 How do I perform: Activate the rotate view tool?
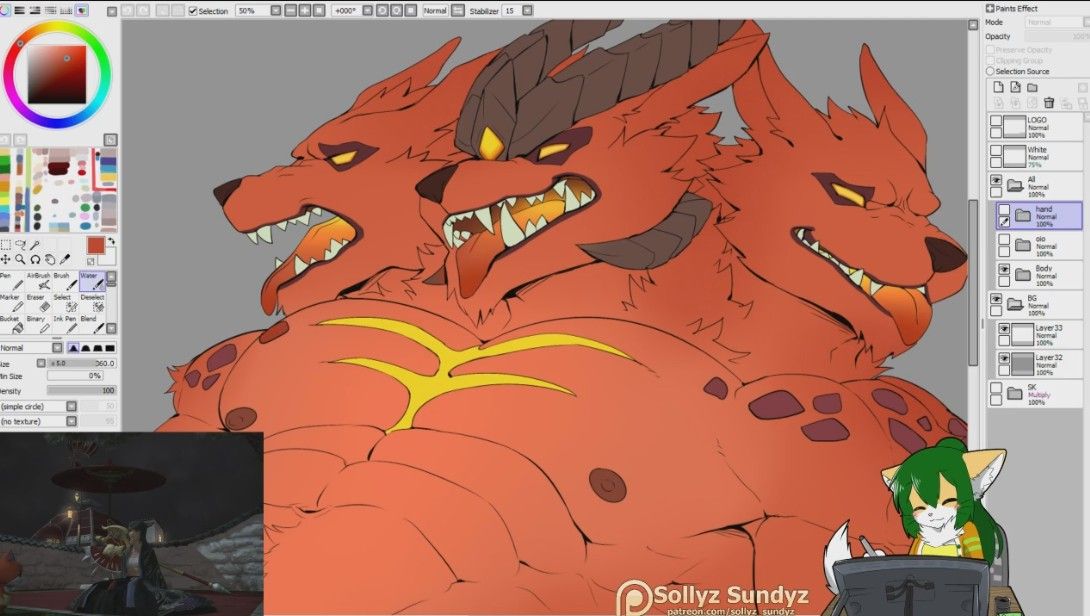[x=35, y=259]
